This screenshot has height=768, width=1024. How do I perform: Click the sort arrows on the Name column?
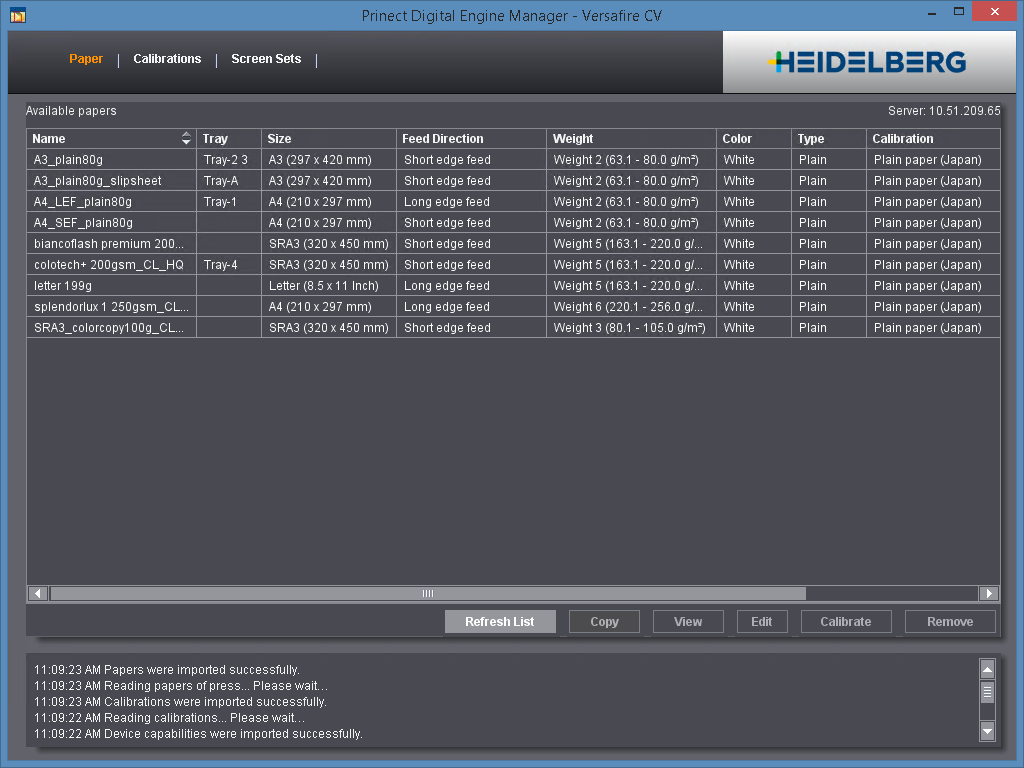click(186, 138)
